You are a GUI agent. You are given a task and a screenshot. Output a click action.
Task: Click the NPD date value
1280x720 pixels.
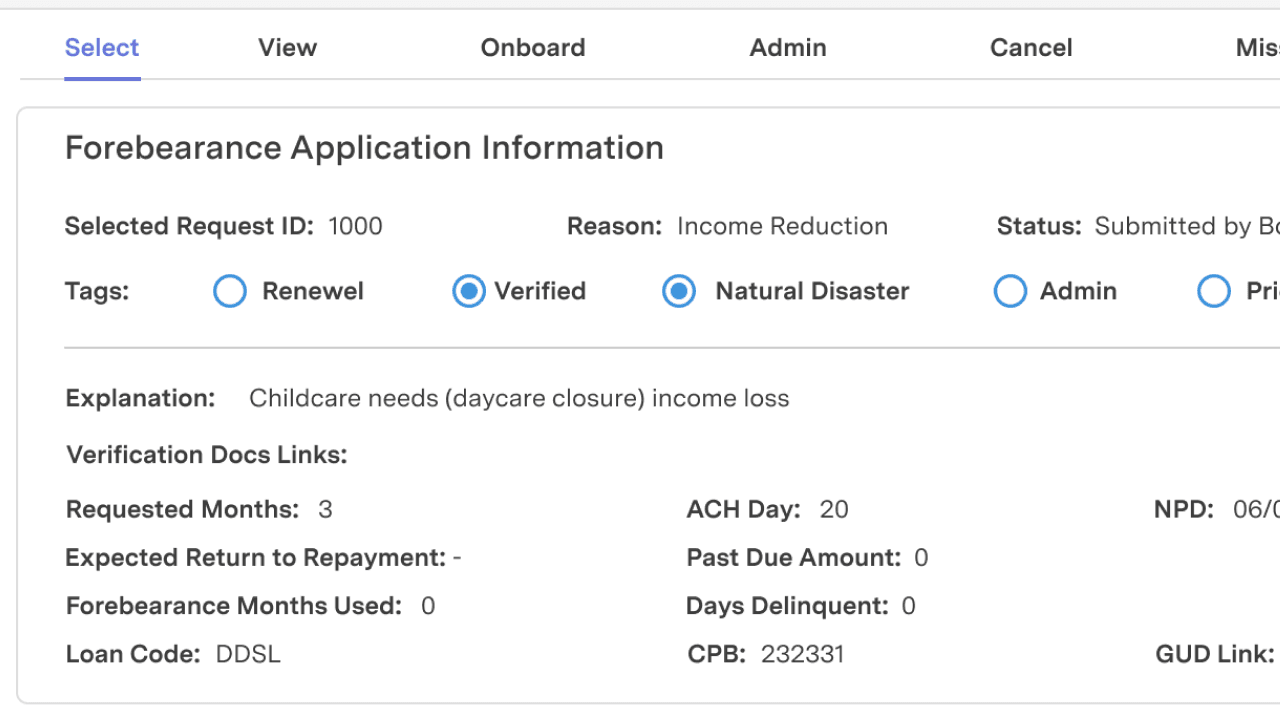coord(1256,509)
